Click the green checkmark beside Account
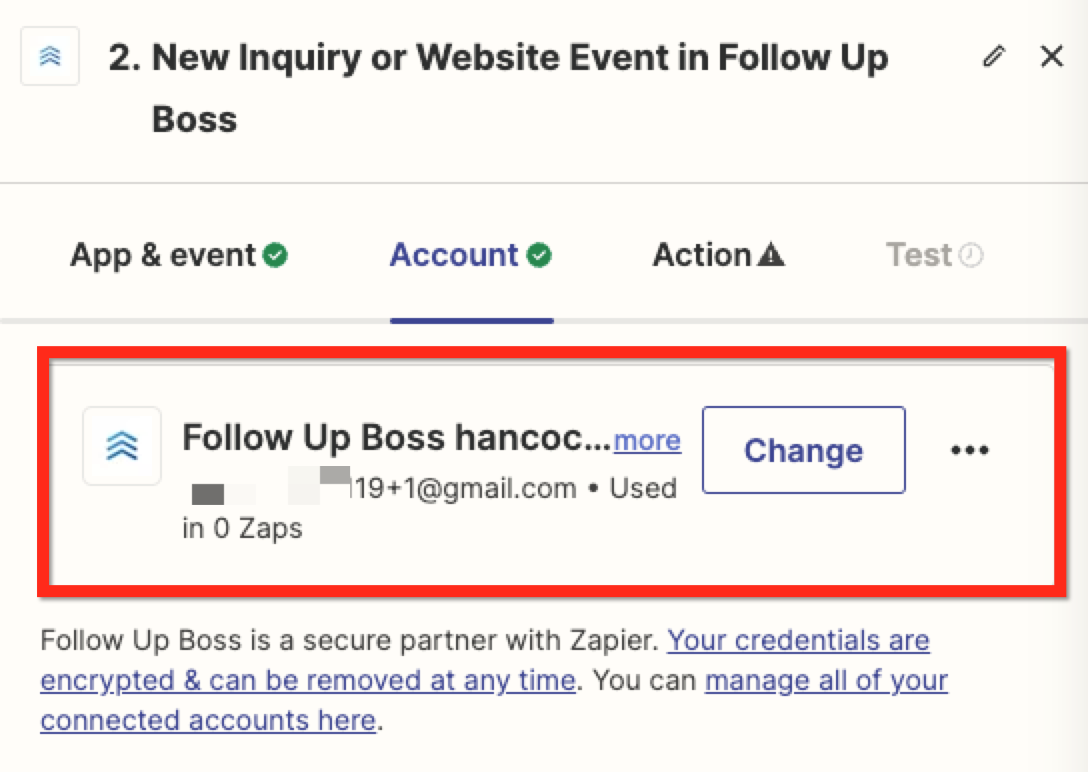The width and height of the screenshot is (1088, 772). (539, 255)
